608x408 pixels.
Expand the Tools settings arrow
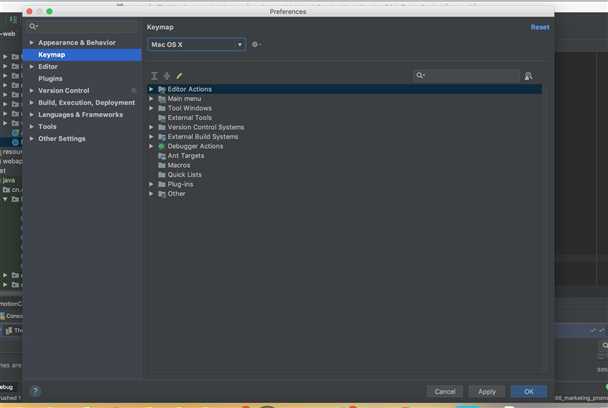click(x=31, y=127)
